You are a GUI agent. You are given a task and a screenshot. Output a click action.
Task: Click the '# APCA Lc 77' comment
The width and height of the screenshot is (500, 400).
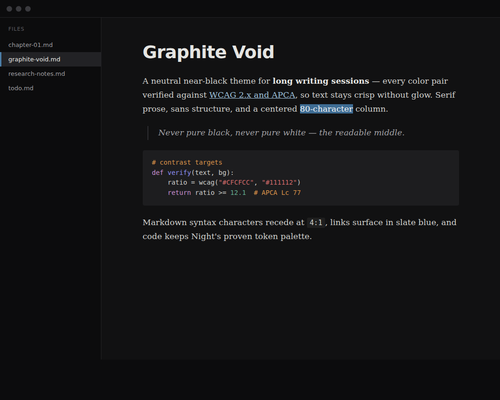[277, 193]
